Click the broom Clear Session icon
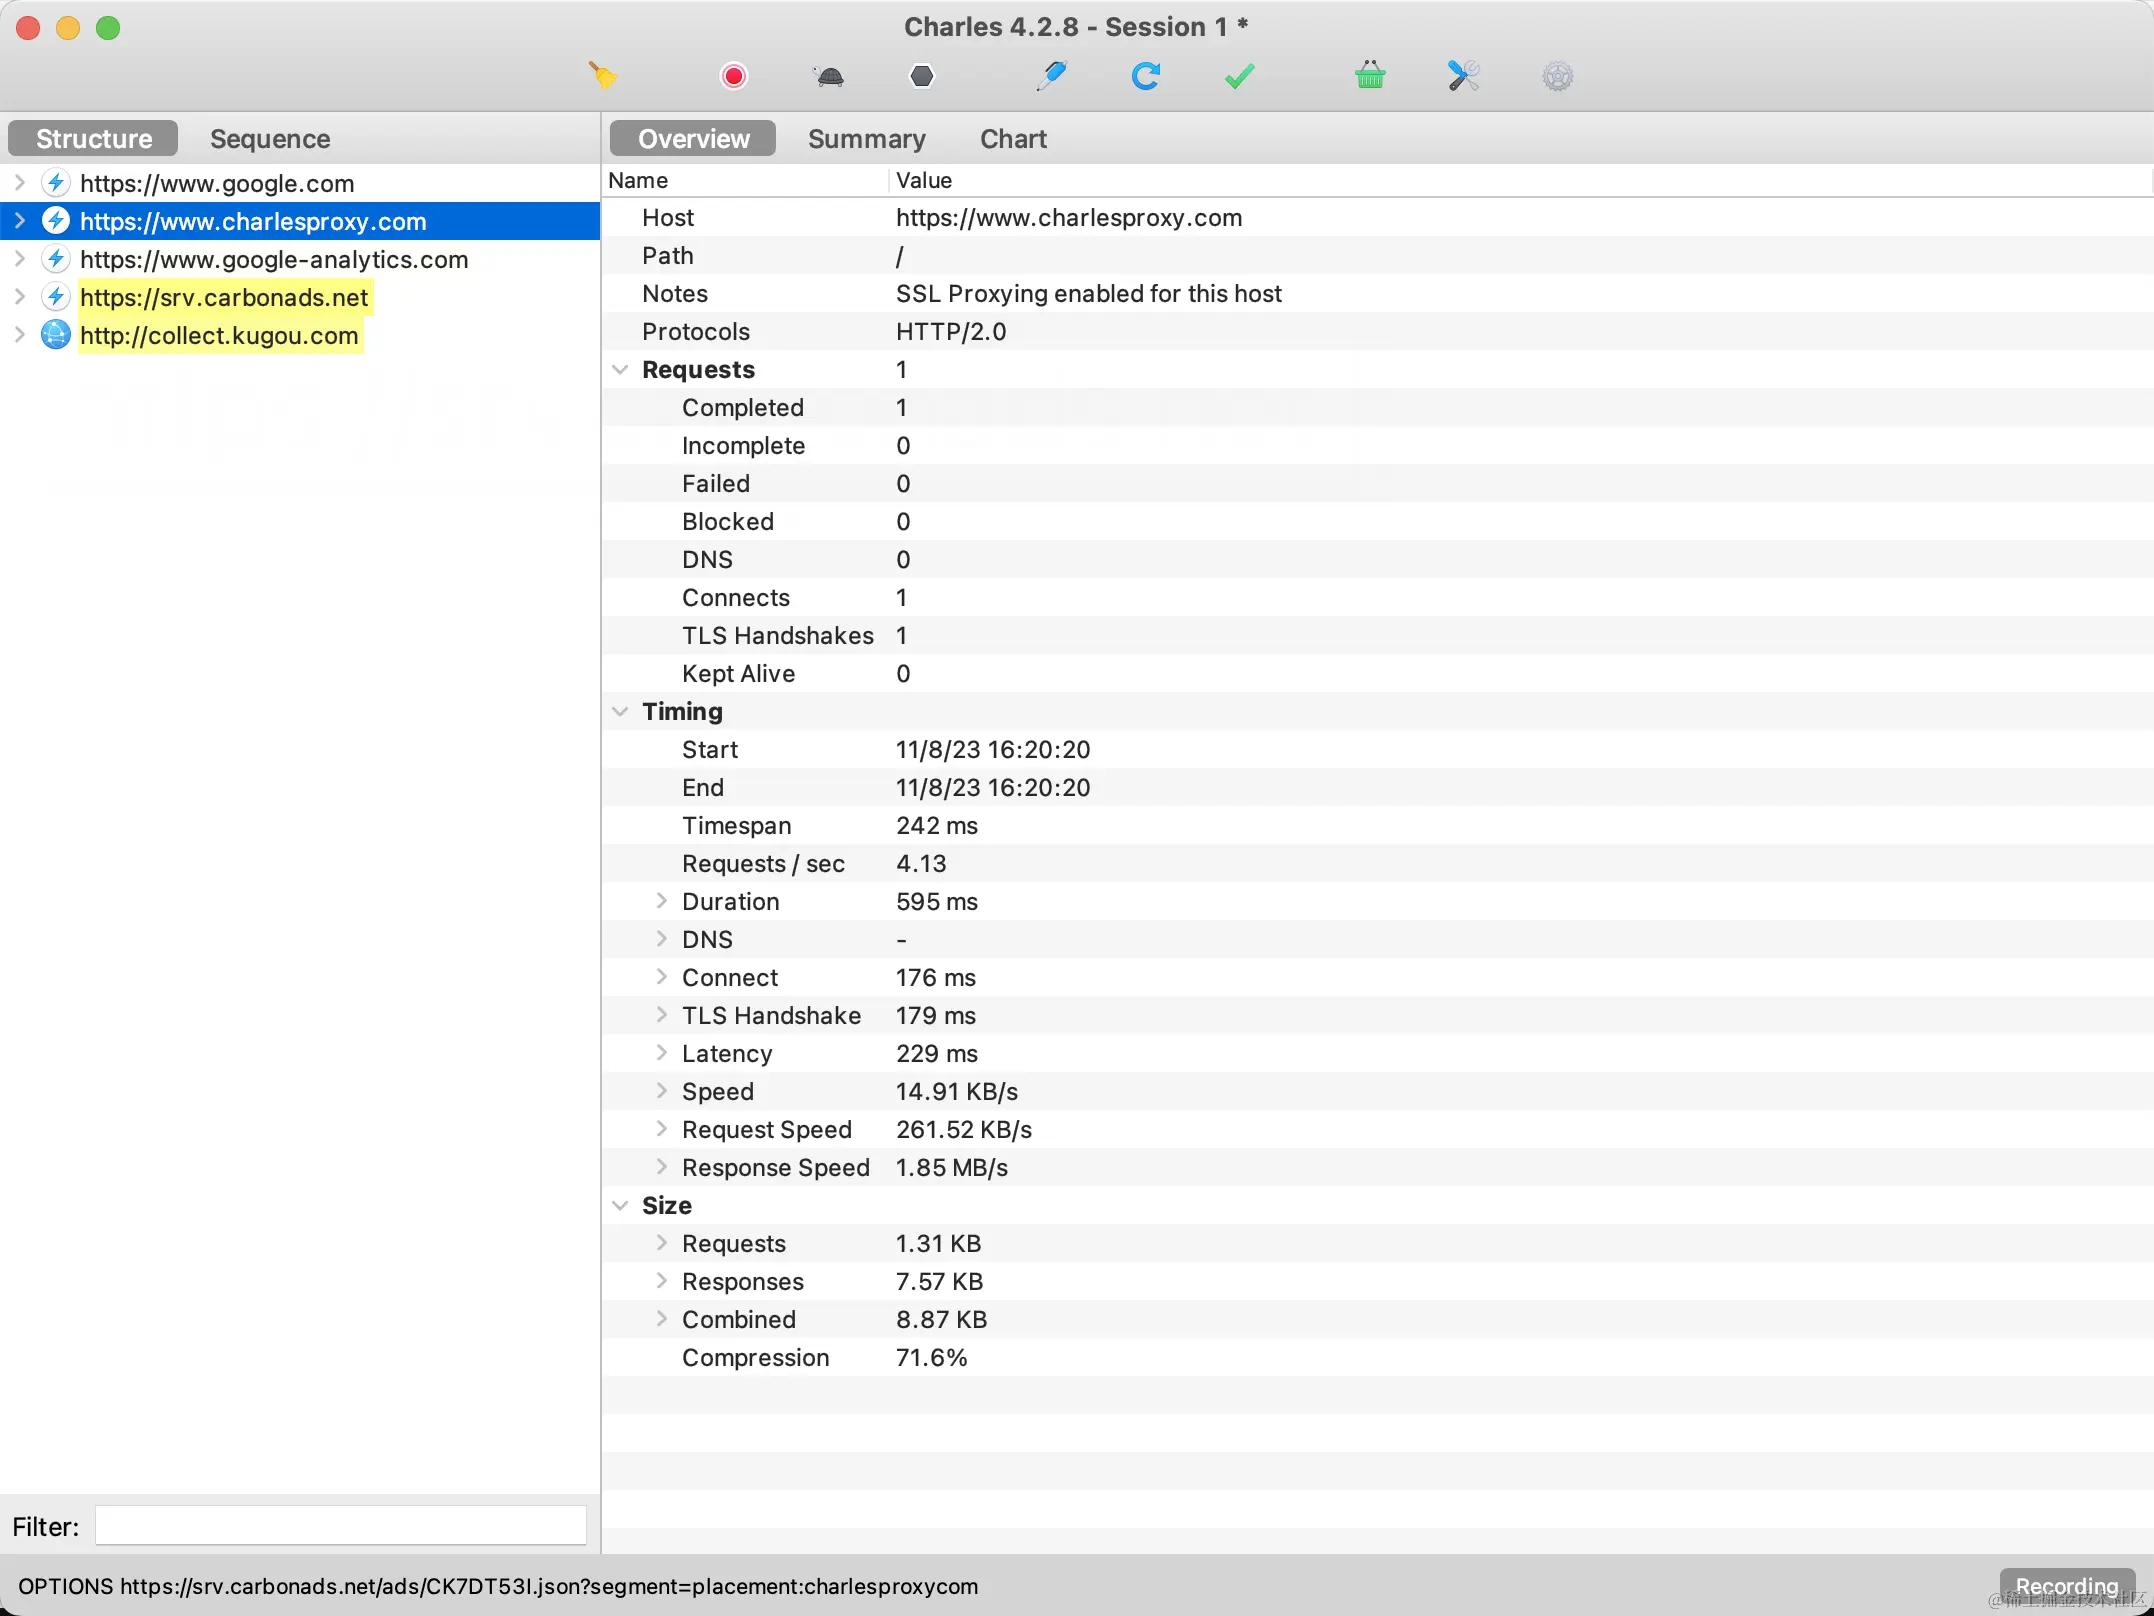Screen dimensions: 2154x1616 tap(603, 76)
